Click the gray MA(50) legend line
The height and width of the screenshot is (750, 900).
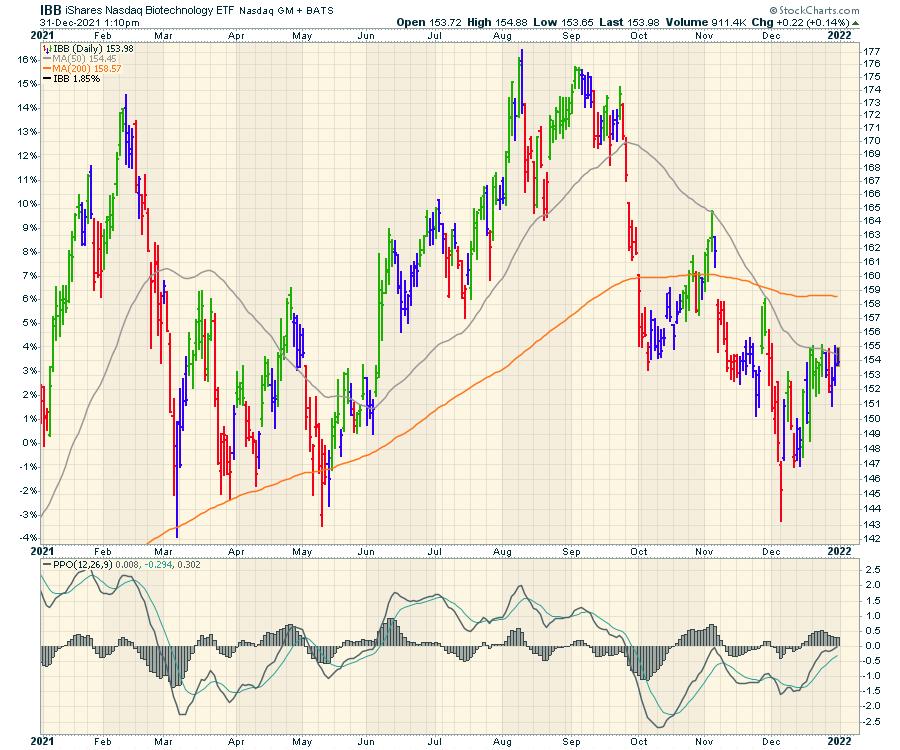pyautogui.click(x=46, y=59)
